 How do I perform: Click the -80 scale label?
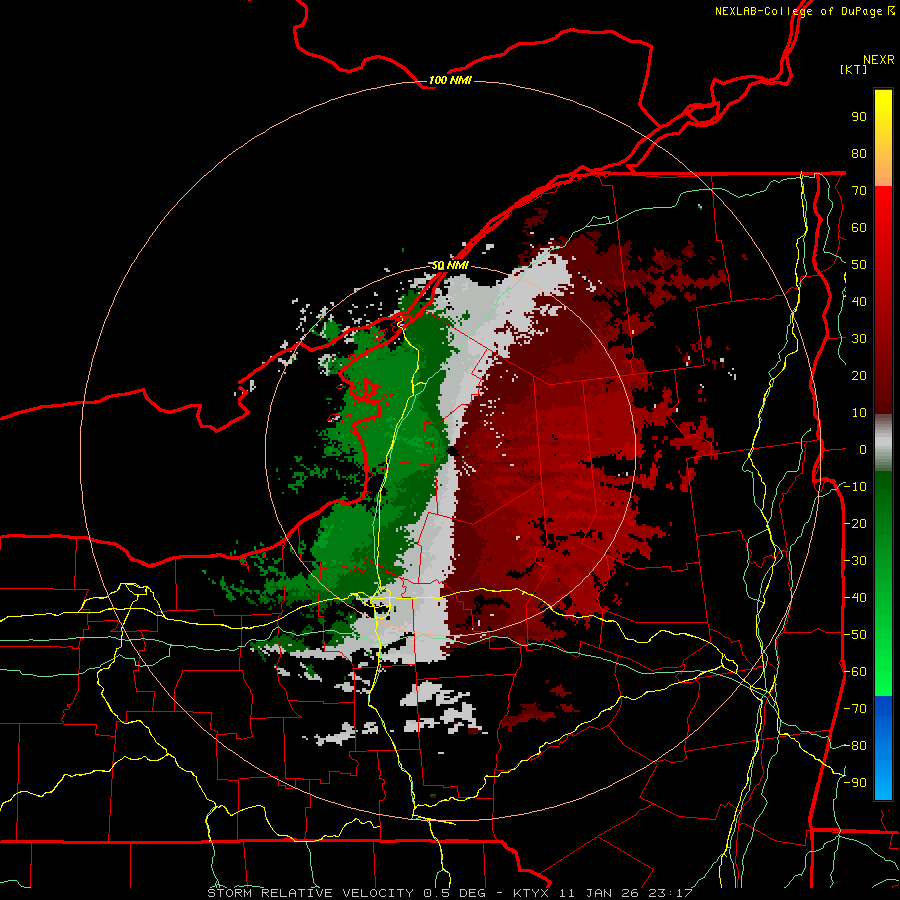[x=855, y=746]
